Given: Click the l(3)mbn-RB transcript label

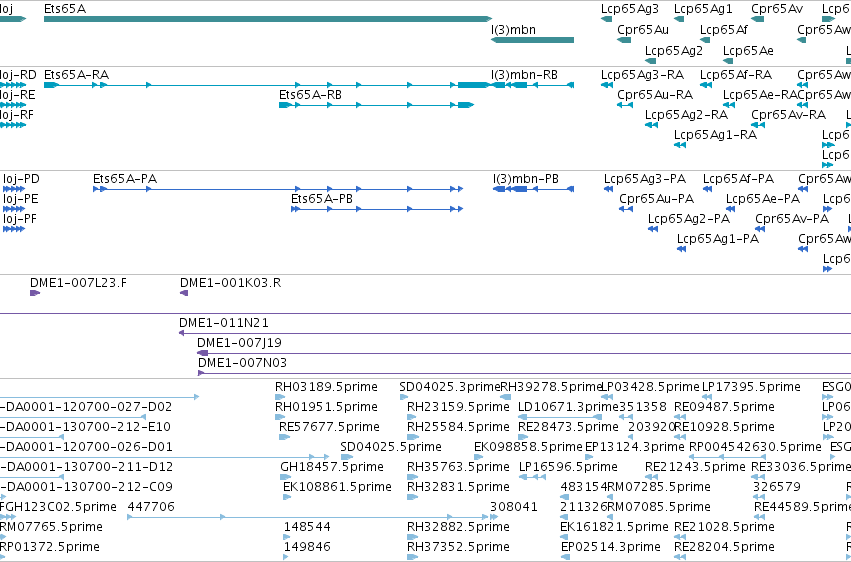Looking at the screenshot, I should point(524,75).
